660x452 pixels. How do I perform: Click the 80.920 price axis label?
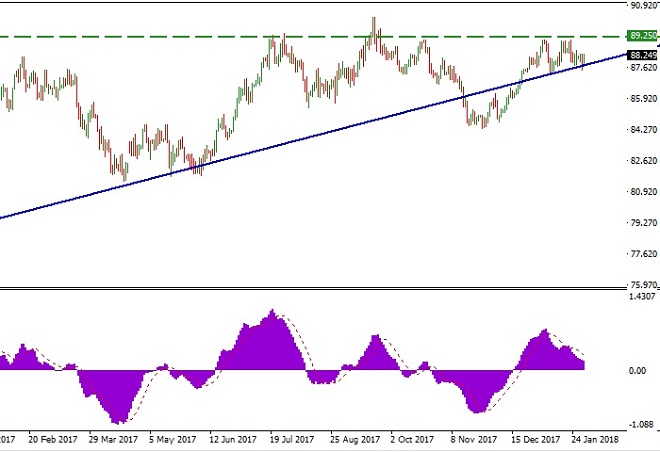click(643, 191)
